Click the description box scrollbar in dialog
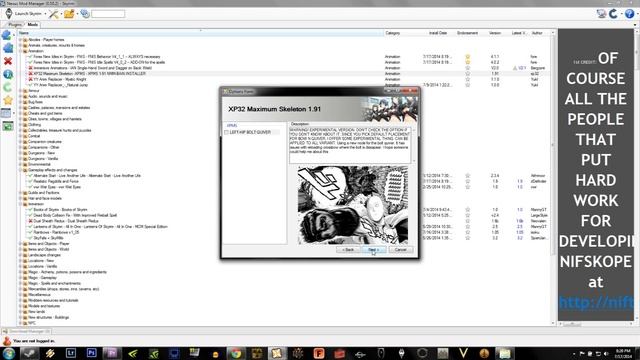 click(413, 145)
